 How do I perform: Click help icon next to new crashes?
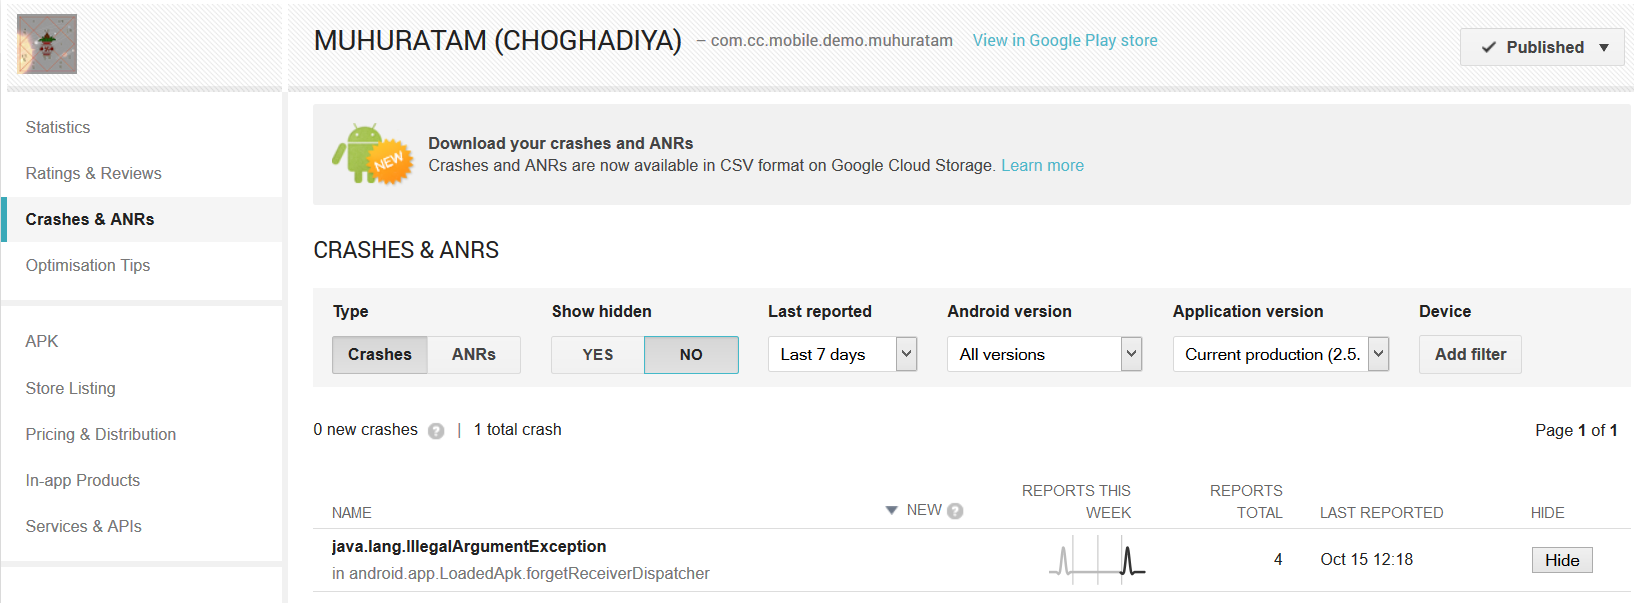pos(436,431)
